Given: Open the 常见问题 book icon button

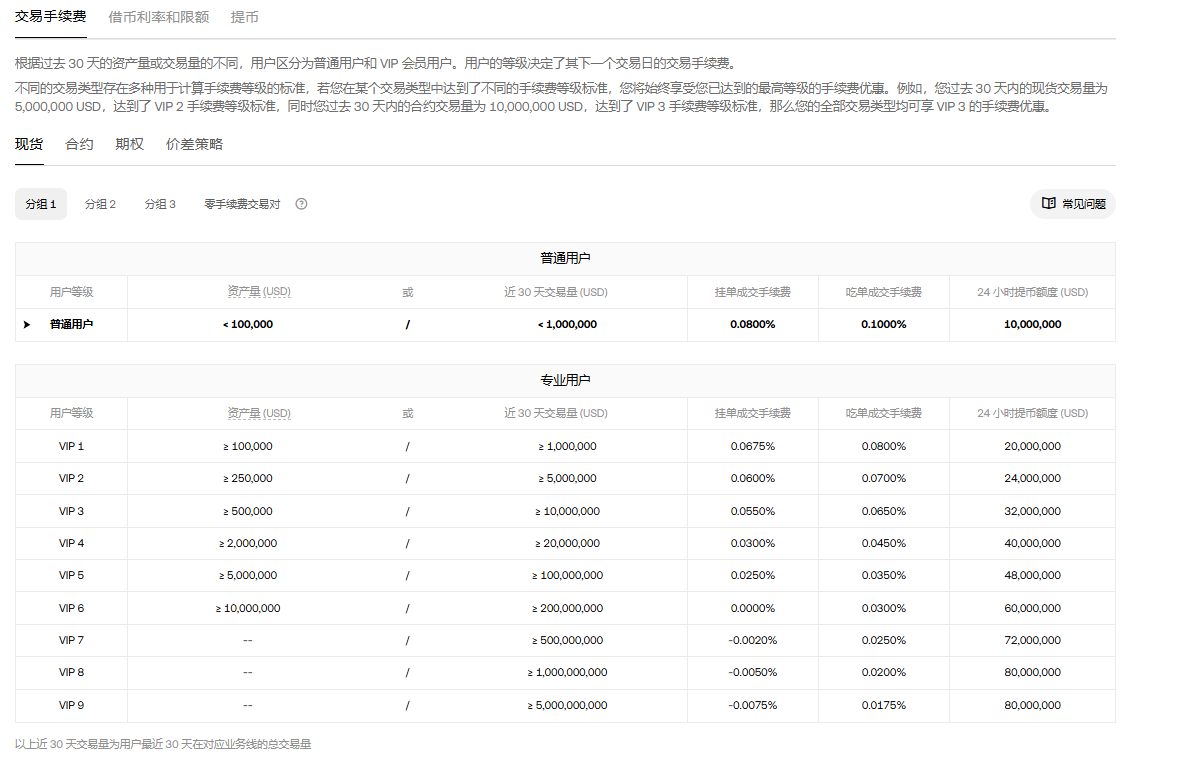Looking at the screenshot, I should (x=1072, y=204).
